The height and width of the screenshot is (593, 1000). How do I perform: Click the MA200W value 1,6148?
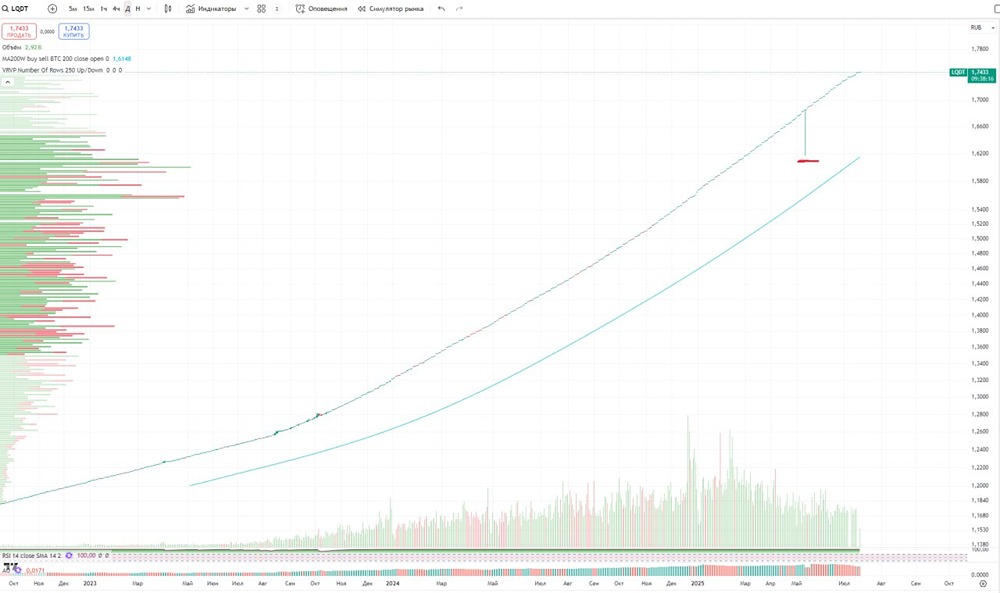(x=122, y=59)
